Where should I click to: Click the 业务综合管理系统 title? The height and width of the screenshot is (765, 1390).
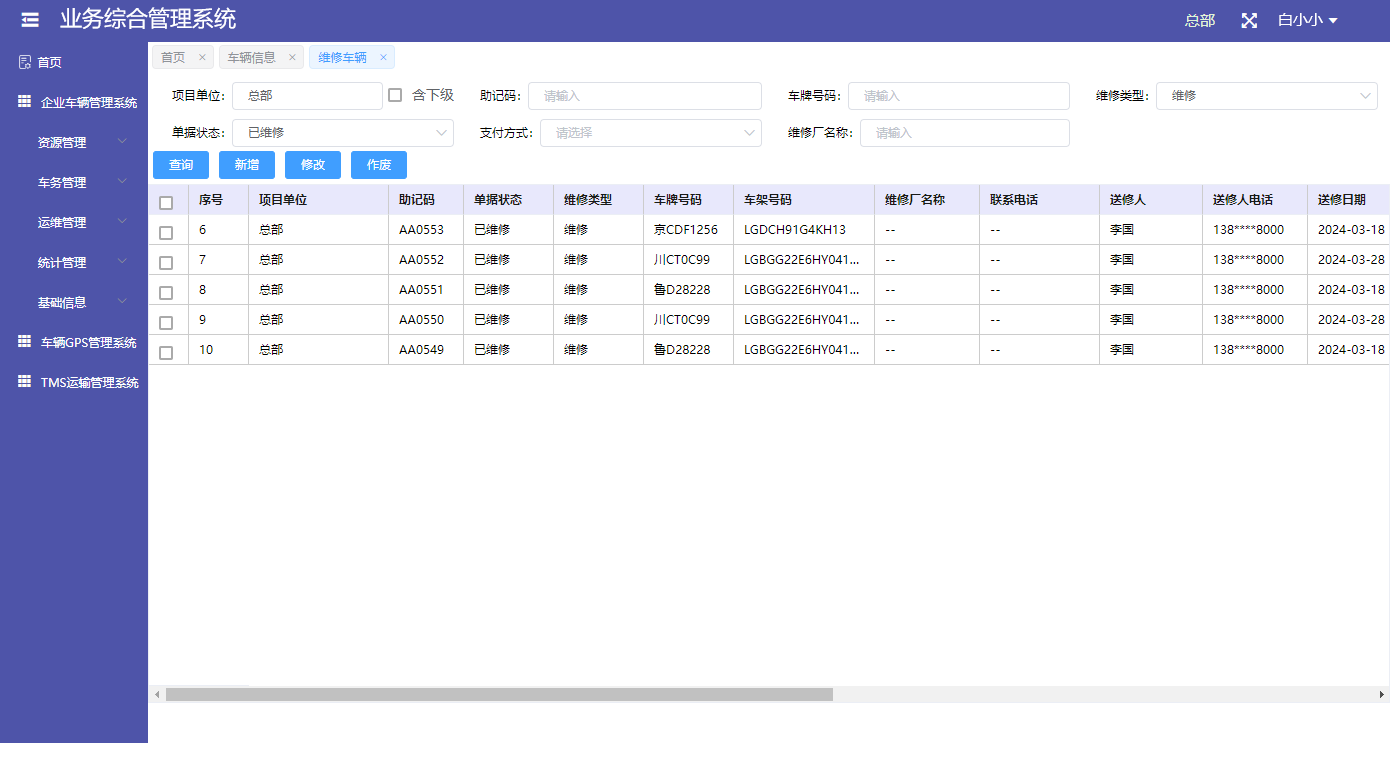pos(148,19)
